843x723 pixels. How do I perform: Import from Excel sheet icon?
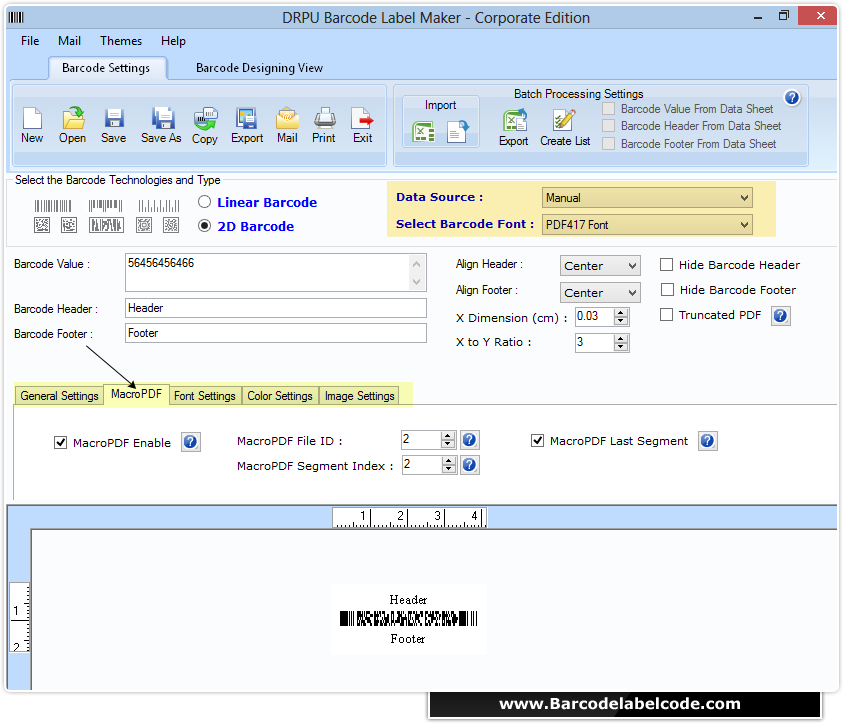click(423, 132)
